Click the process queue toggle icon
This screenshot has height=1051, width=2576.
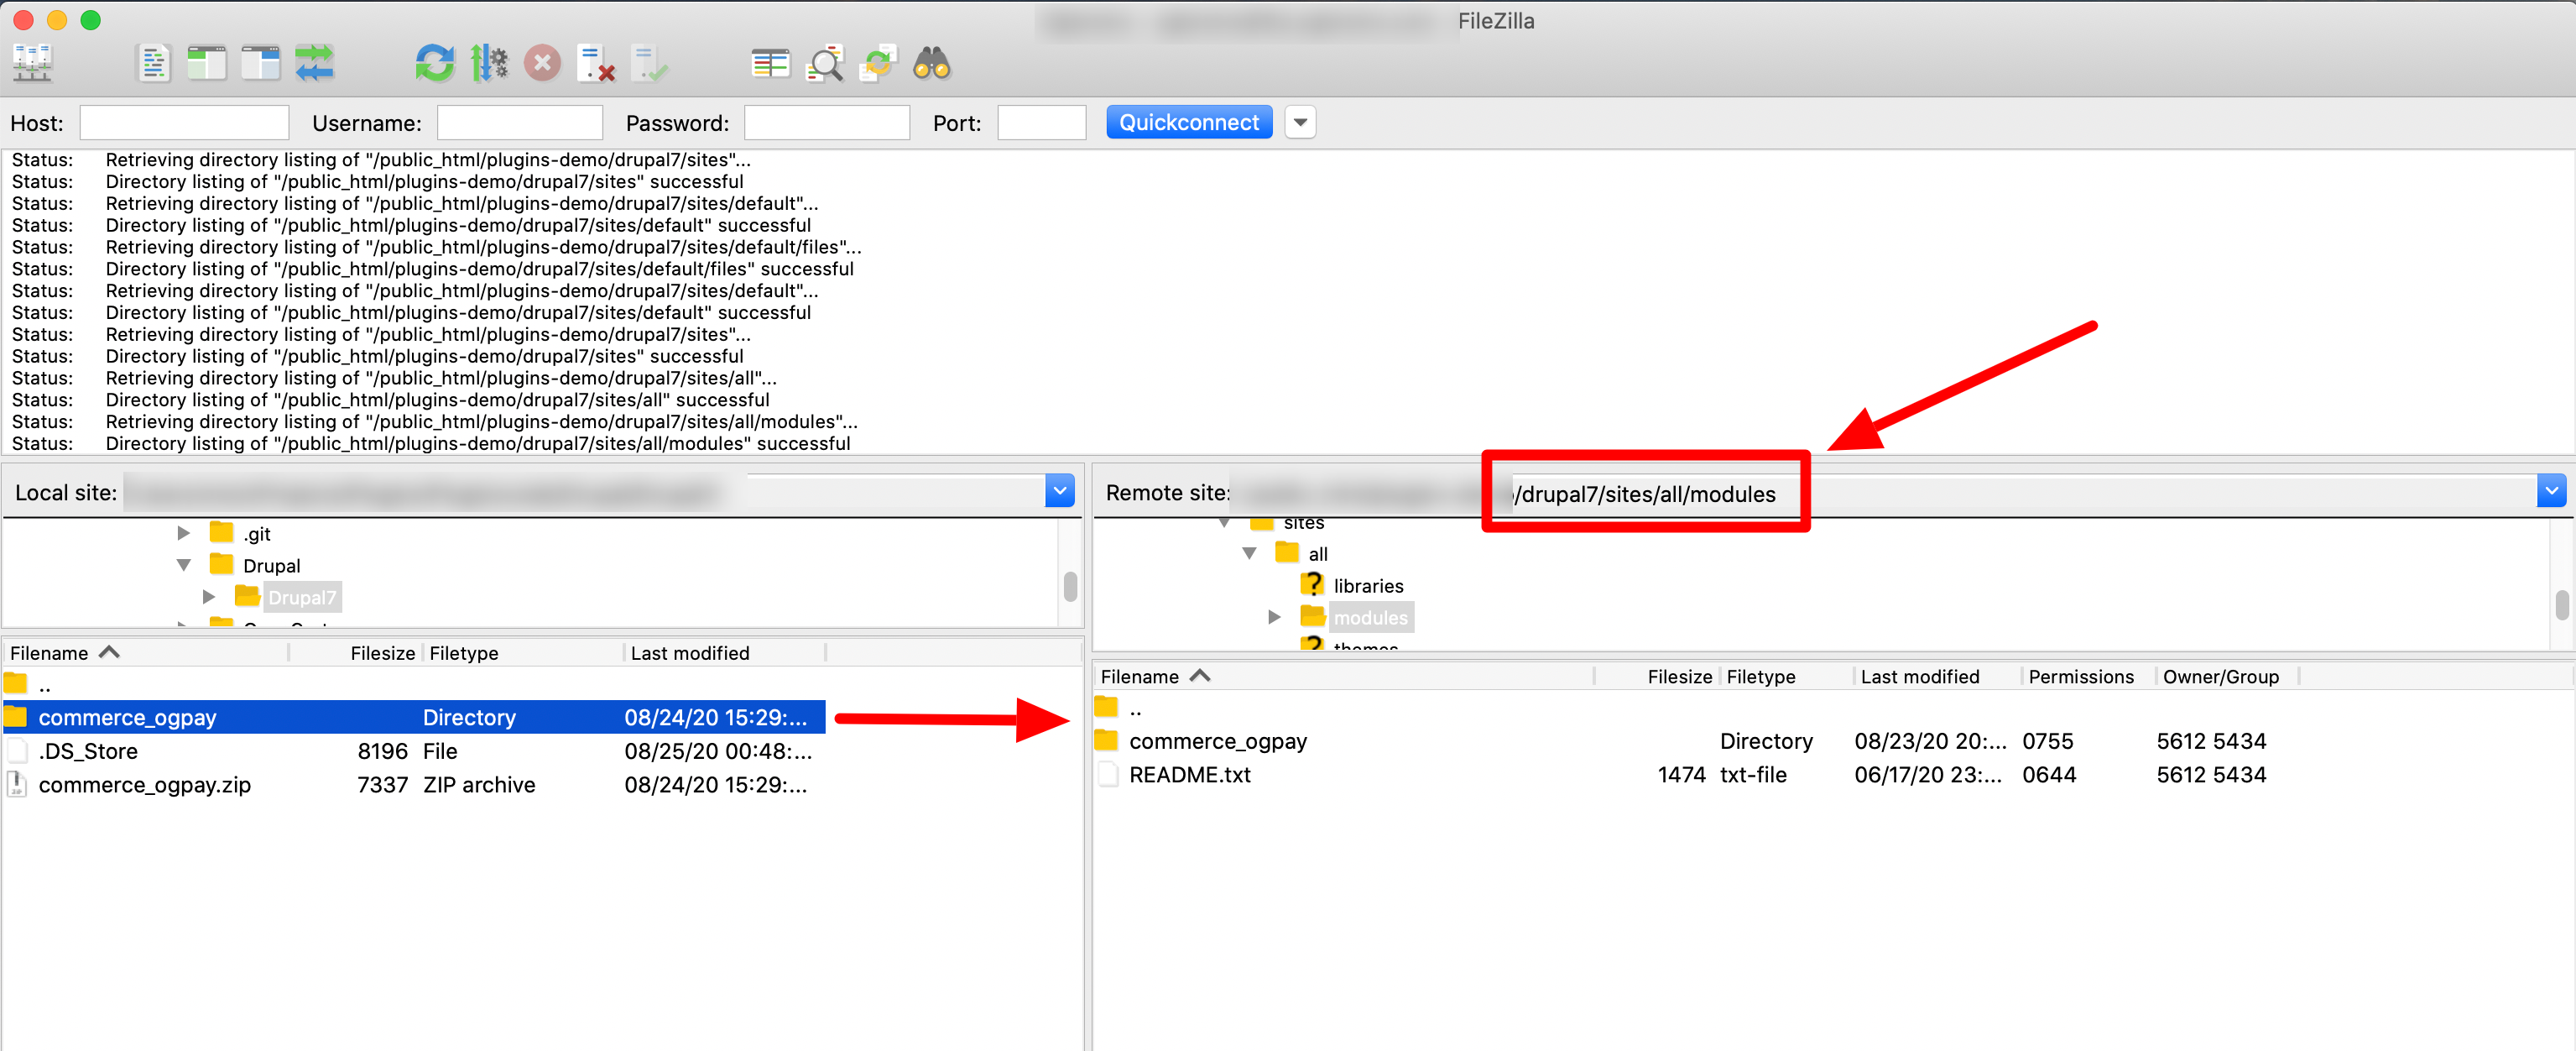(x=488, y=64)
